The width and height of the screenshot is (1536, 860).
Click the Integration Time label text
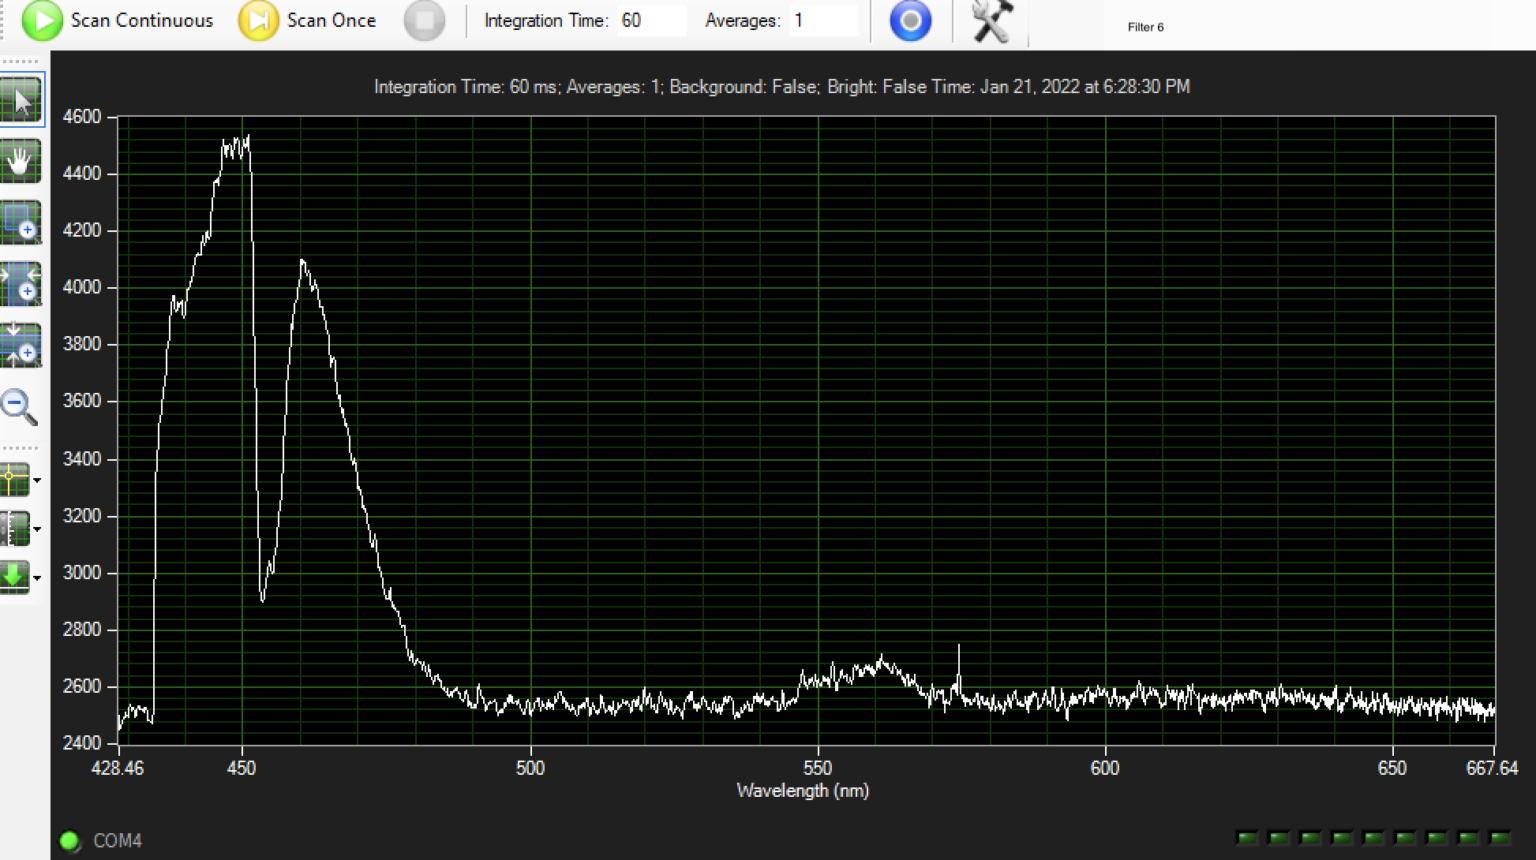546,20
